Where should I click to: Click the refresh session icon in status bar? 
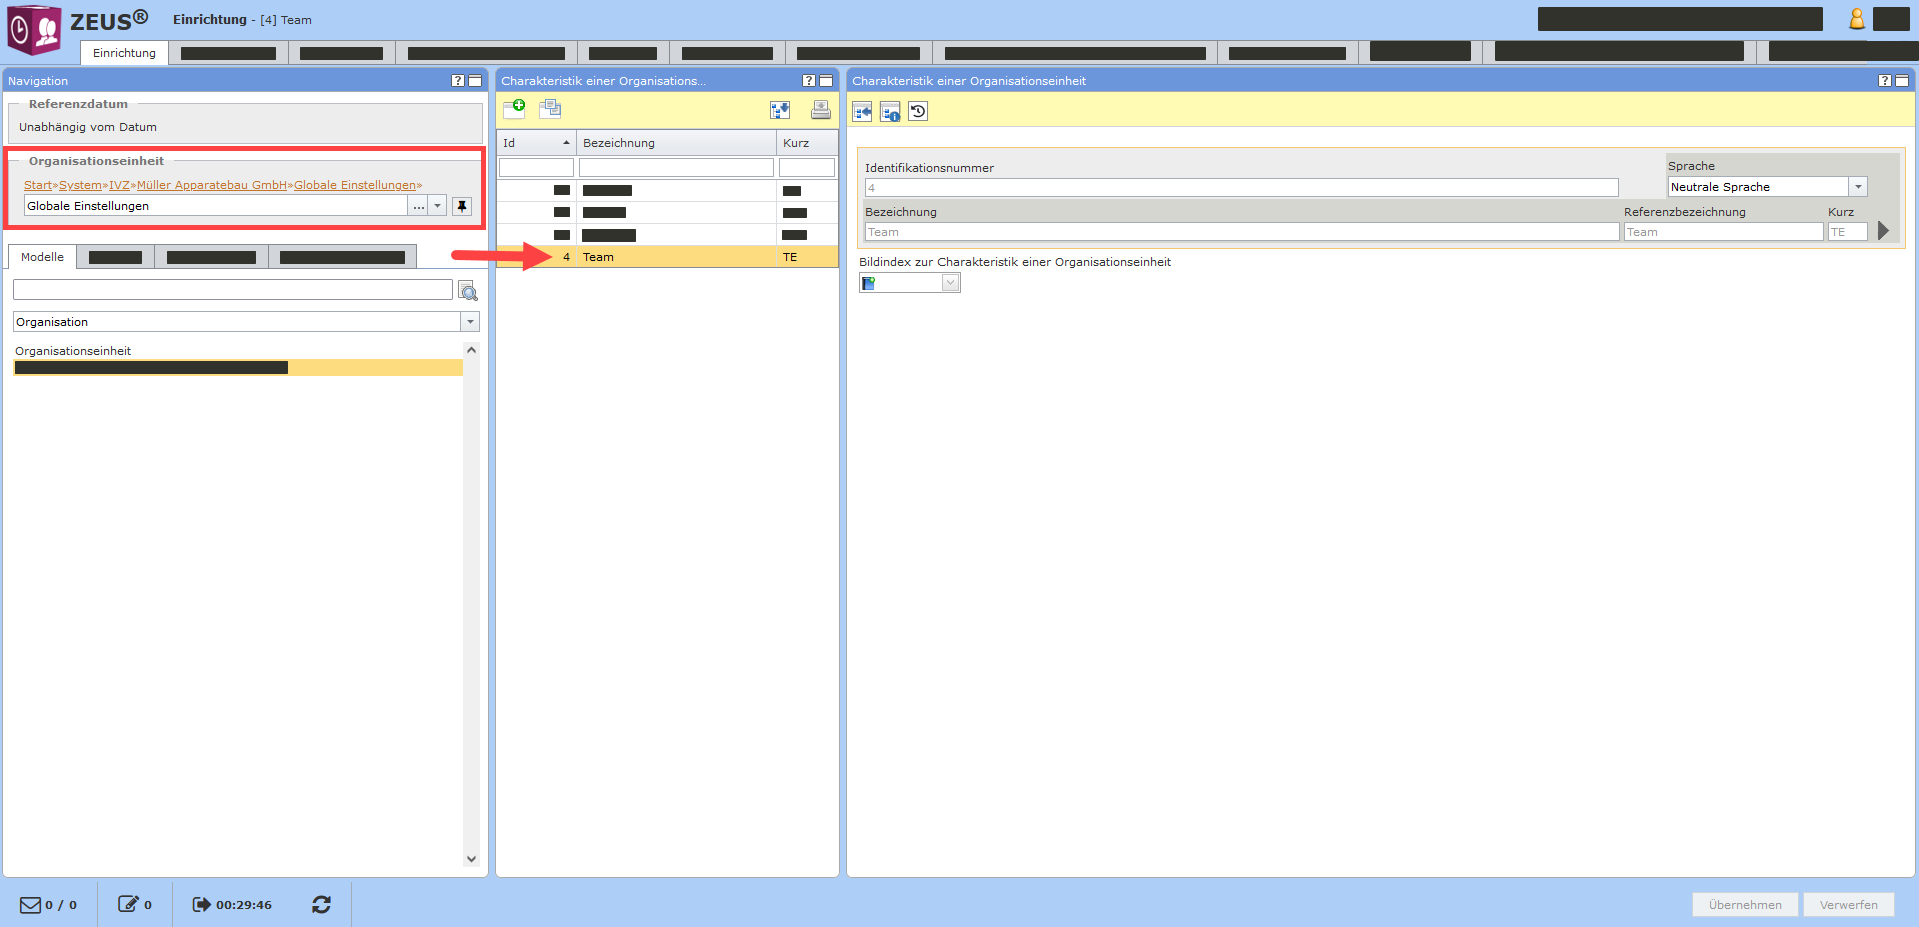321,904
